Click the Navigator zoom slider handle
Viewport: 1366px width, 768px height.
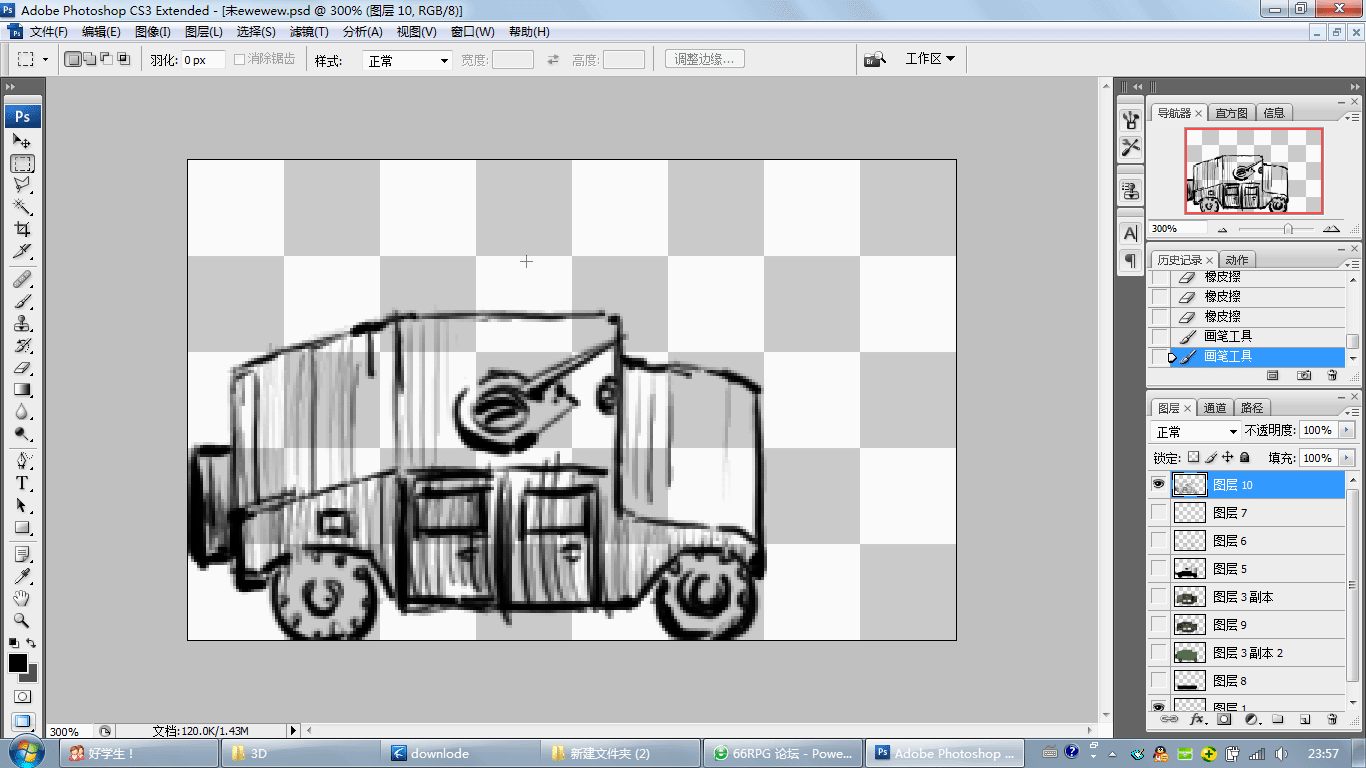coord(1287,229)
